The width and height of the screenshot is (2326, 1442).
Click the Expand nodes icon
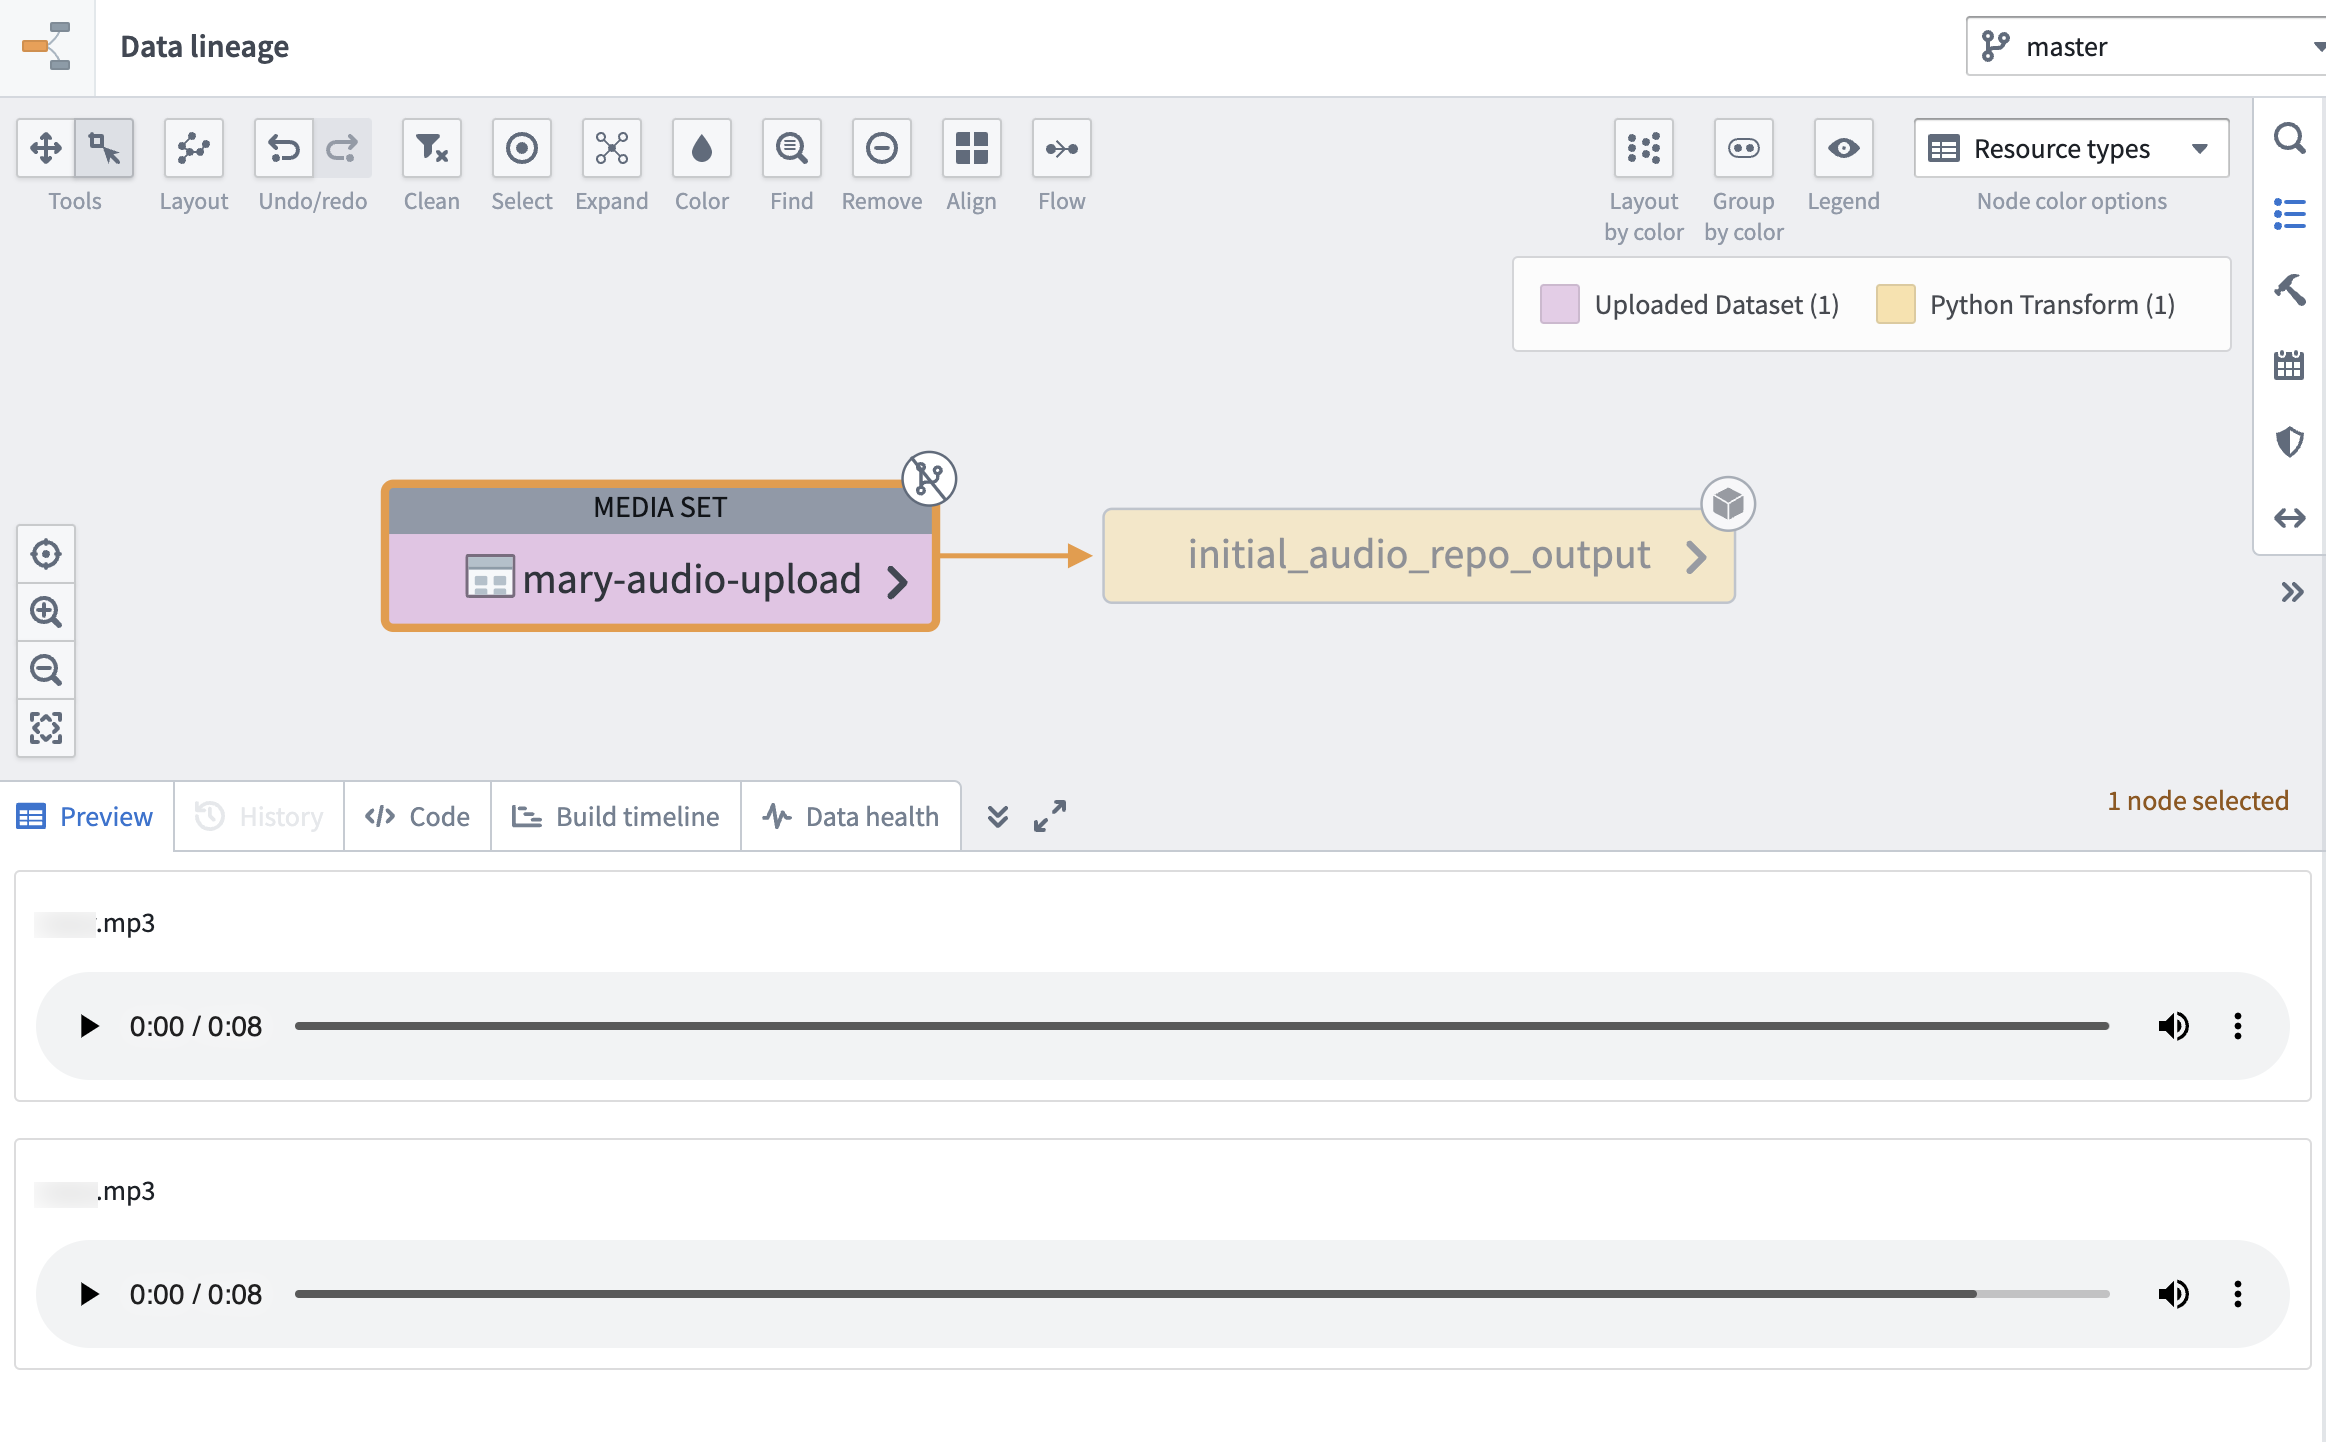click(x=612, y=149)
